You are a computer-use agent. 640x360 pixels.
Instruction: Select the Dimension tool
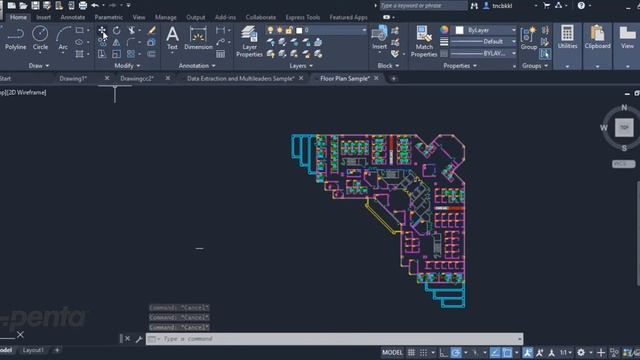198,38
